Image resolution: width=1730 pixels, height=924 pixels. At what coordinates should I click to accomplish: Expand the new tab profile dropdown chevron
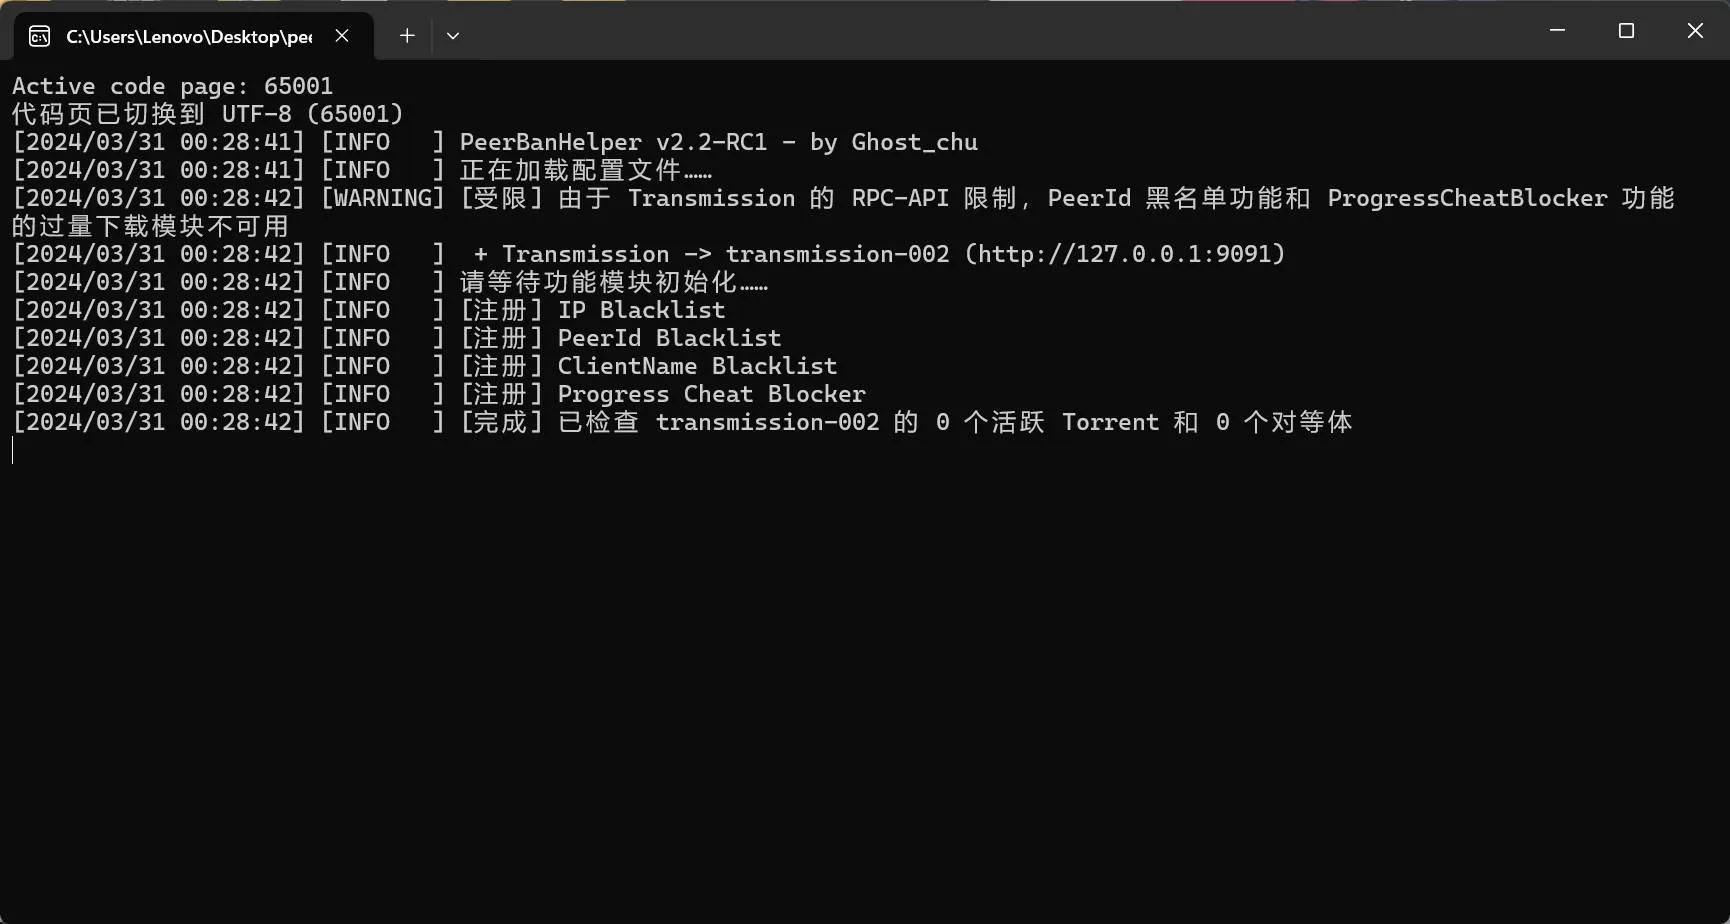(453, 36)
